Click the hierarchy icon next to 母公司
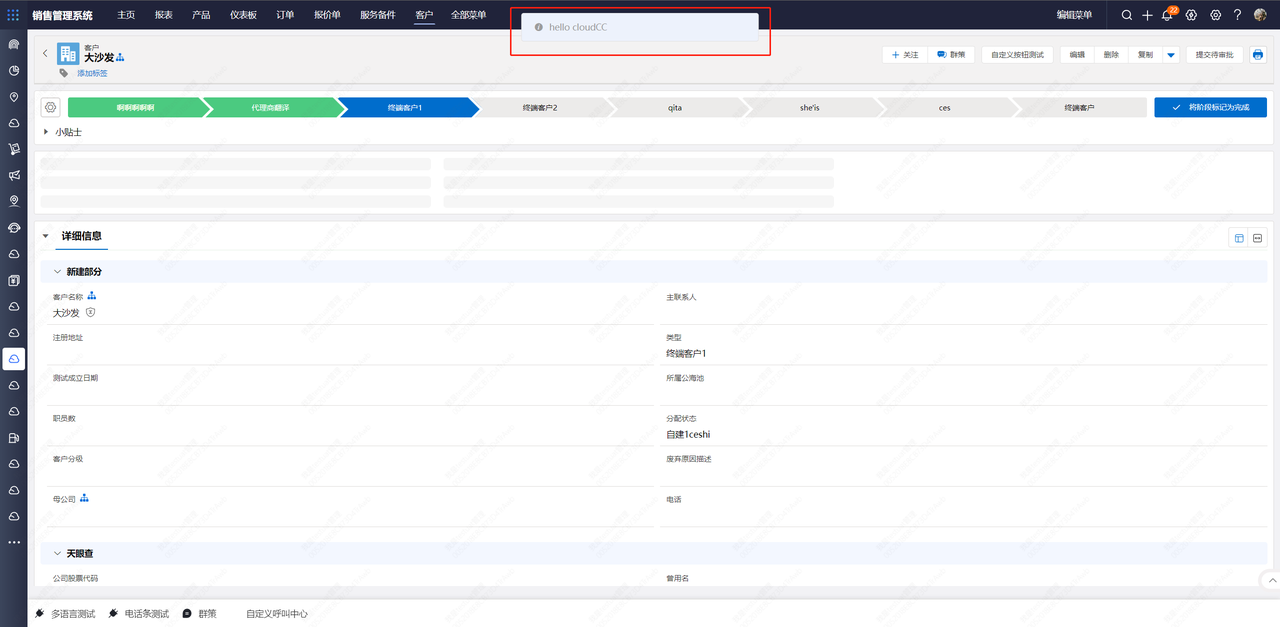 tap(85, 498)
